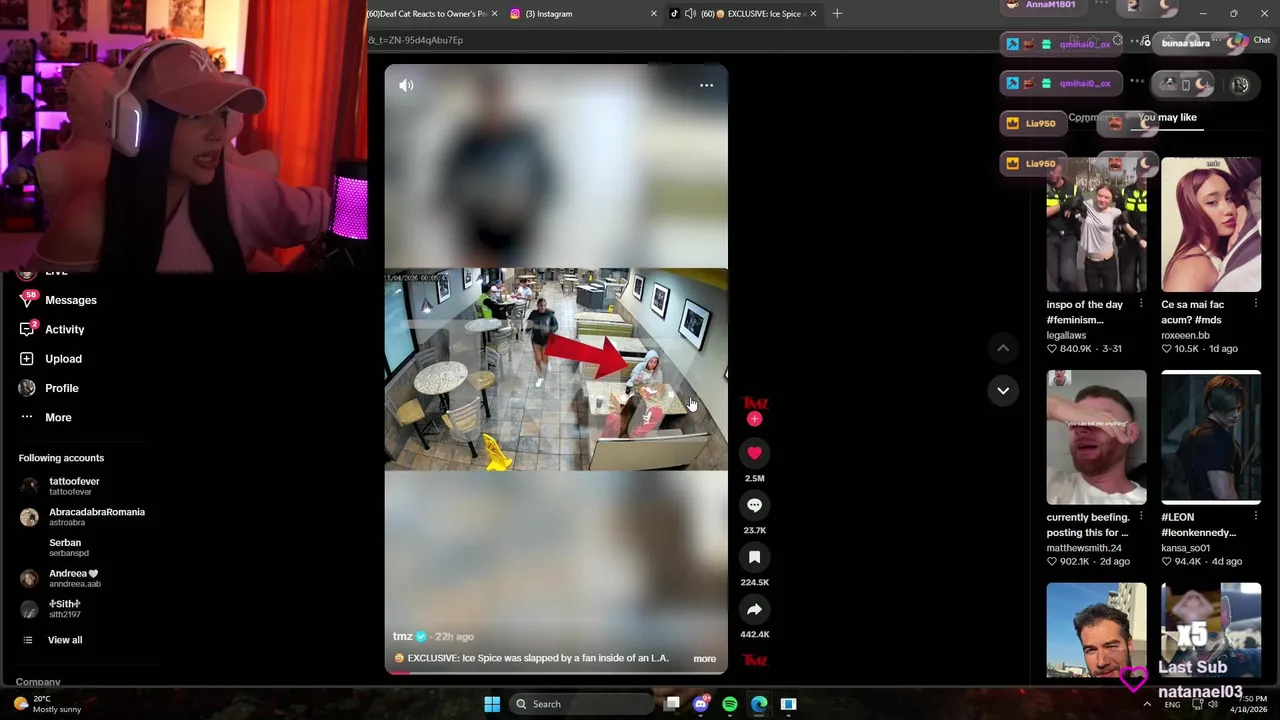Close the 'Deaf Cat Reacts' browser tab

[x=494, y=14]
